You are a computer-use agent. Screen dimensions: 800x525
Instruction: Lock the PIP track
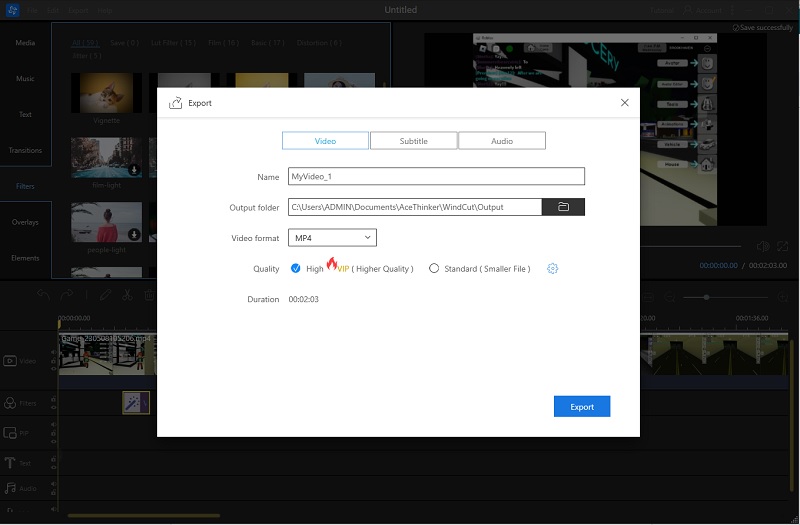54,433
